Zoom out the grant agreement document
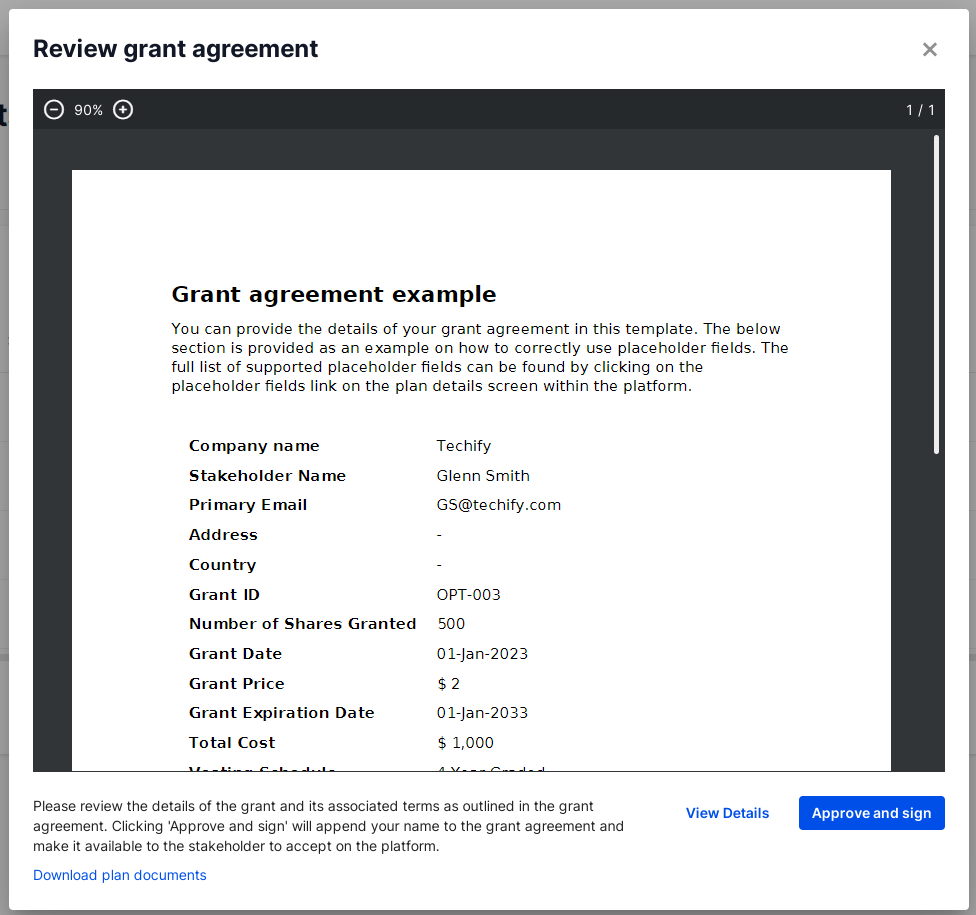 coord(54,110)
